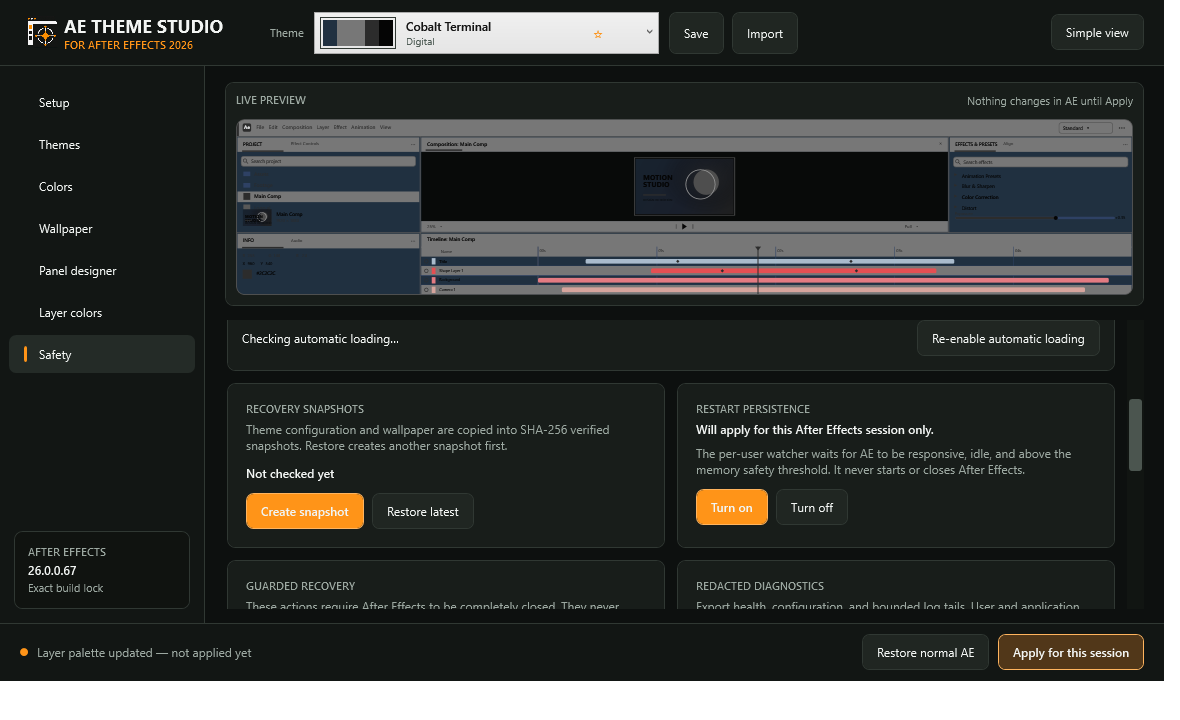
Task: Switch to Simple view
Action: coord(1096,32)
